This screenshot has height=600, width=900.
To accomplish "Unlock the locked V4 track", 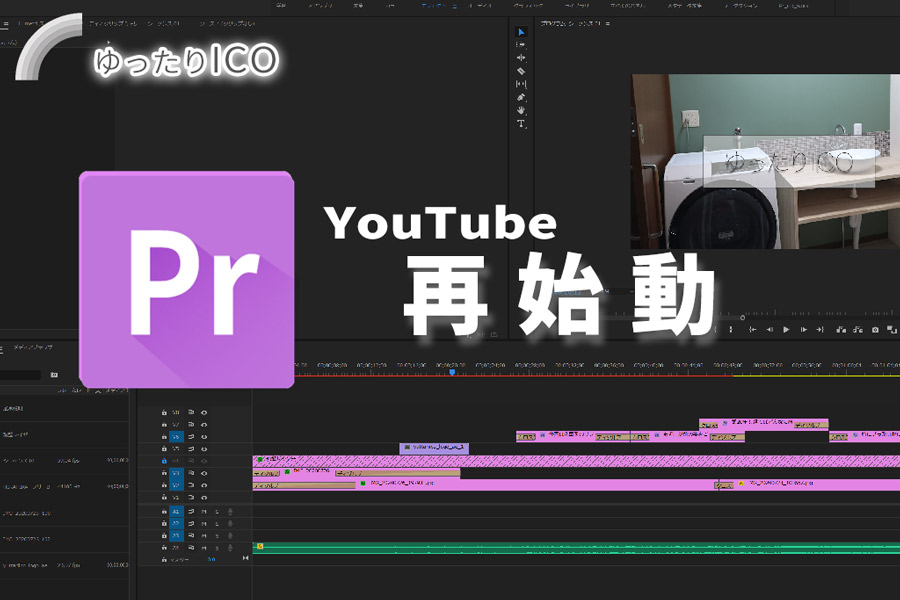I will click(164, 461).
